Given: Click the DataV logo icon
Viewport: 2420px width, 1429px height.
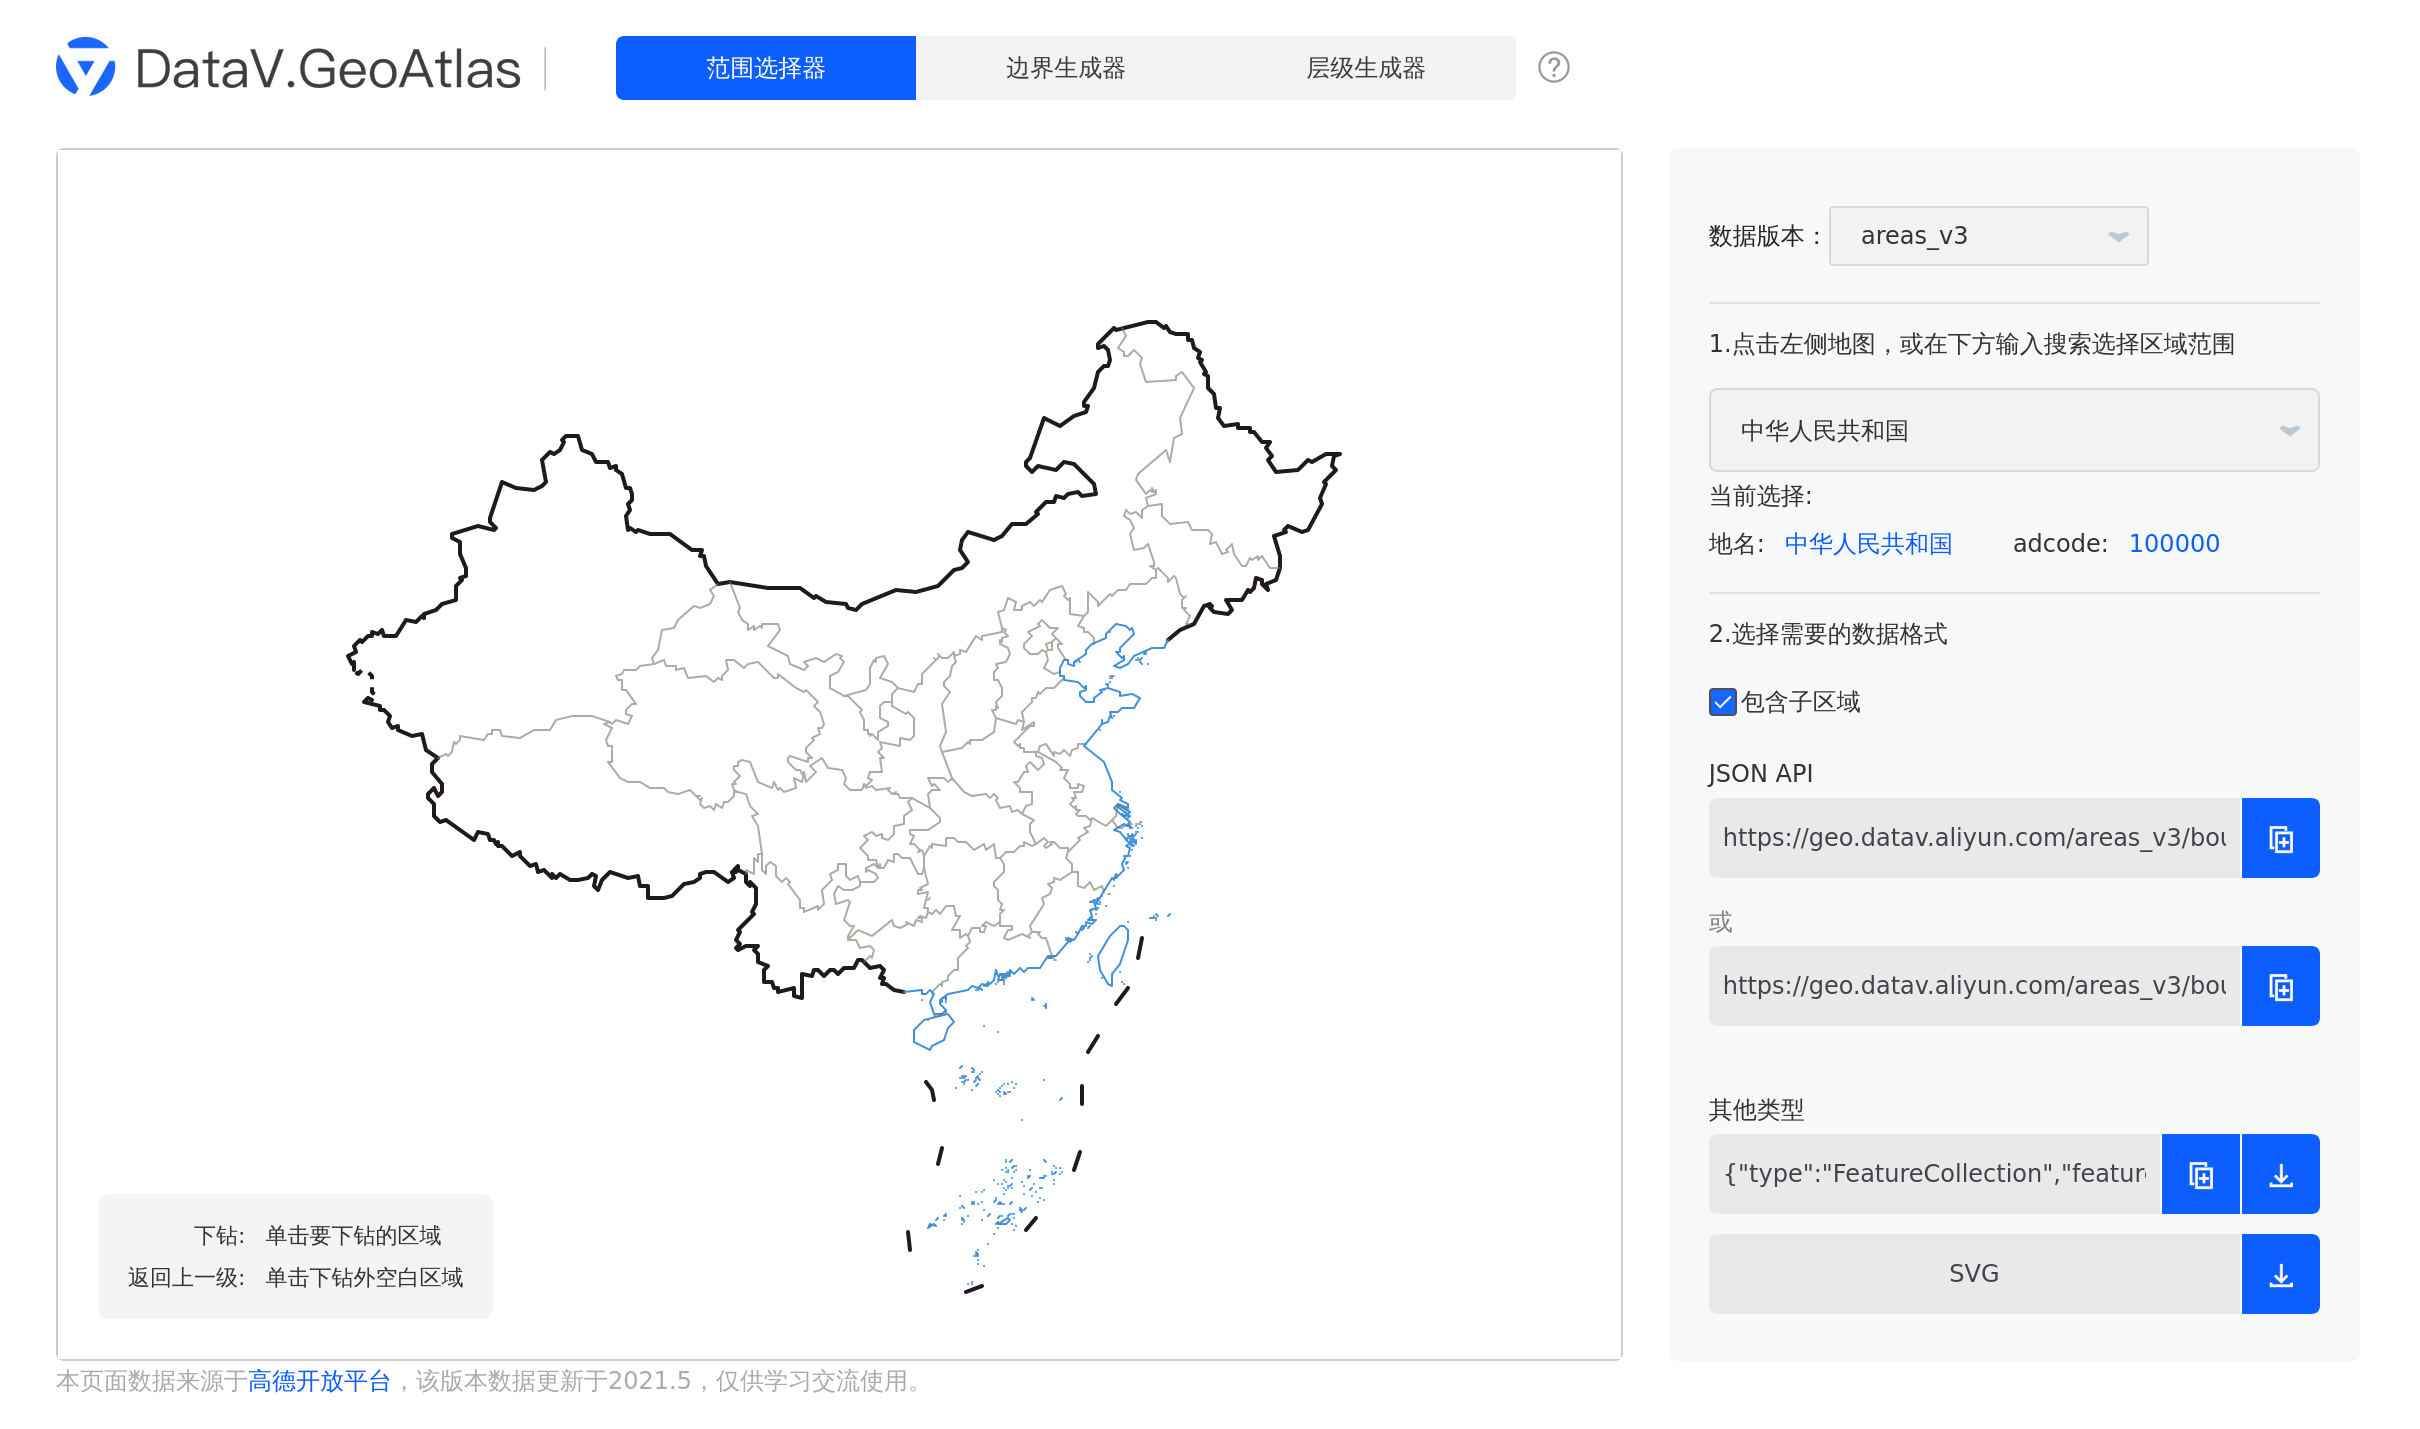Looking at the screenshot, I should click(85, 67).
